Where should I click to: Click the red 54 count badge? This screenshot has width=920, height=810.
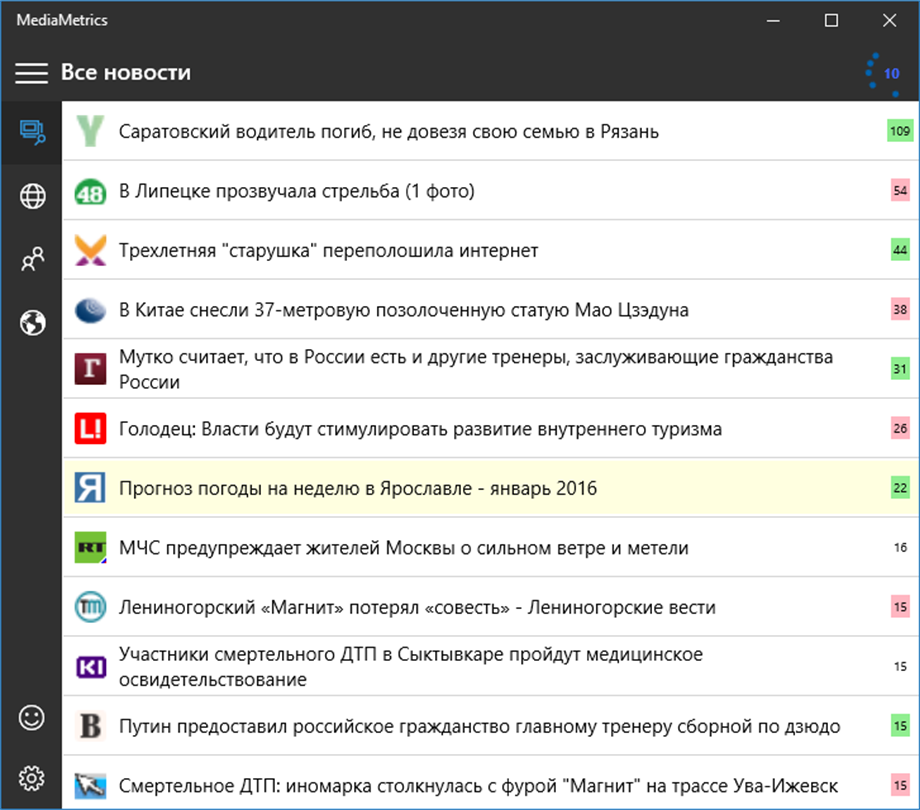(x=900, y=191)
